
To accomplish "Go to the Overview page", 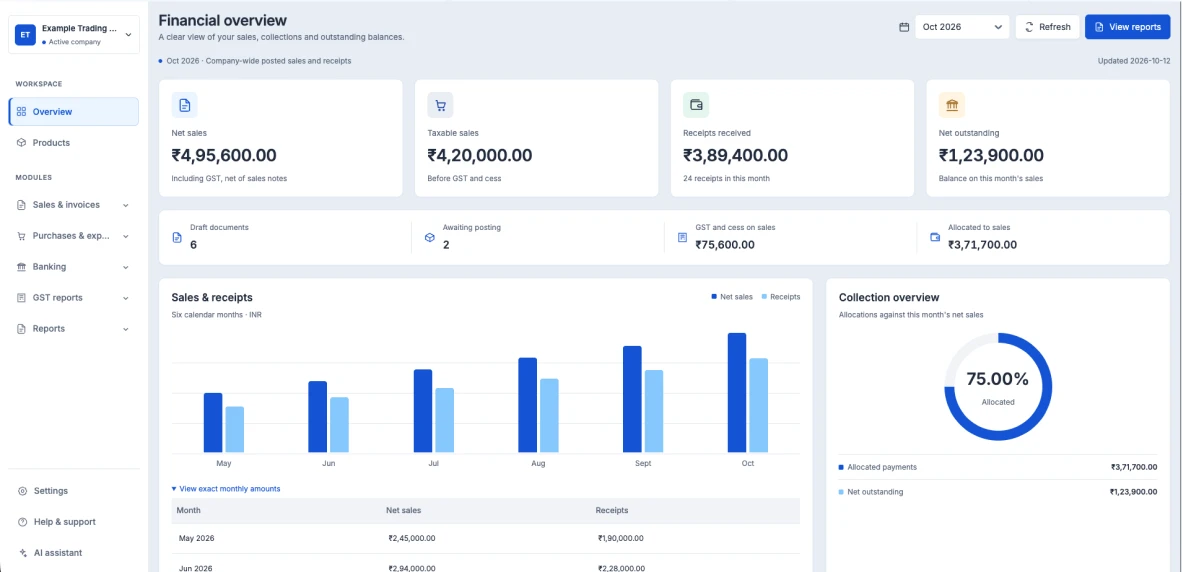I will coord(74,112).
